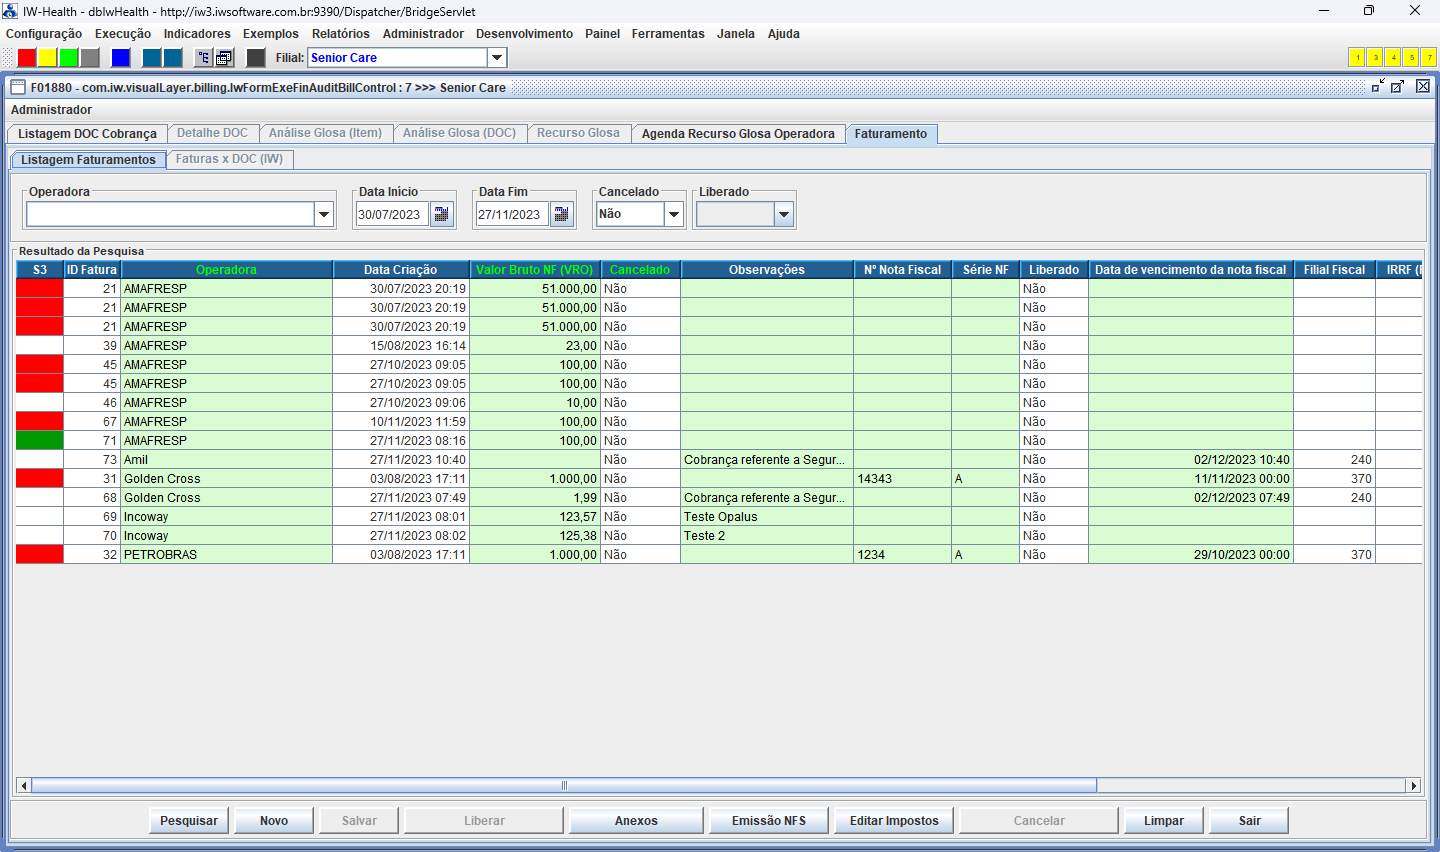Click the scrollbar left arrow under the table
The height and width of the screenshot is (852, 1440).
24,786
